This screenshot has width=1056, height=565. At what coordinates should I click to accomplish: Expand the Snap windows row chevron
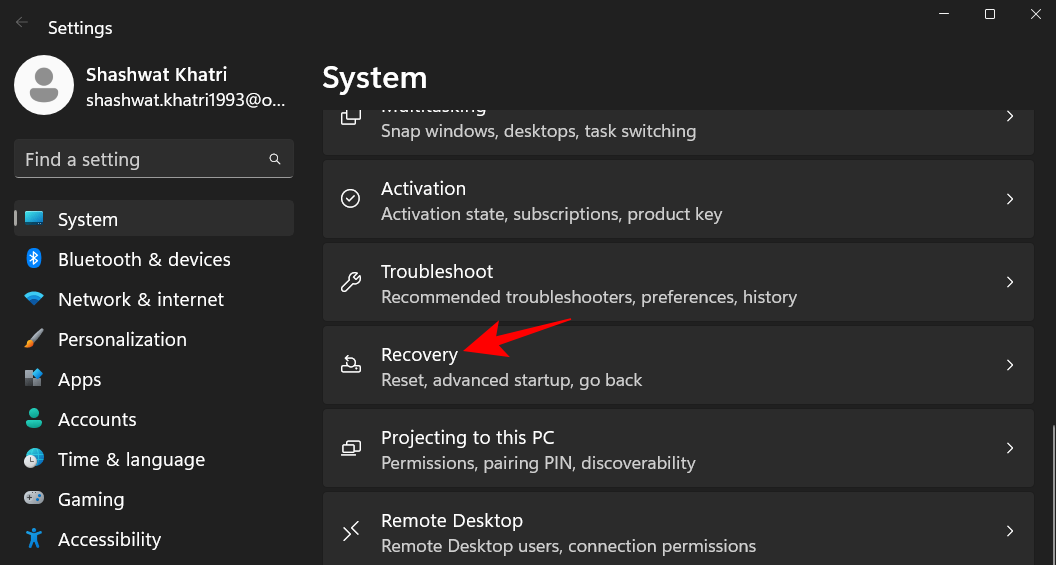1010,117
